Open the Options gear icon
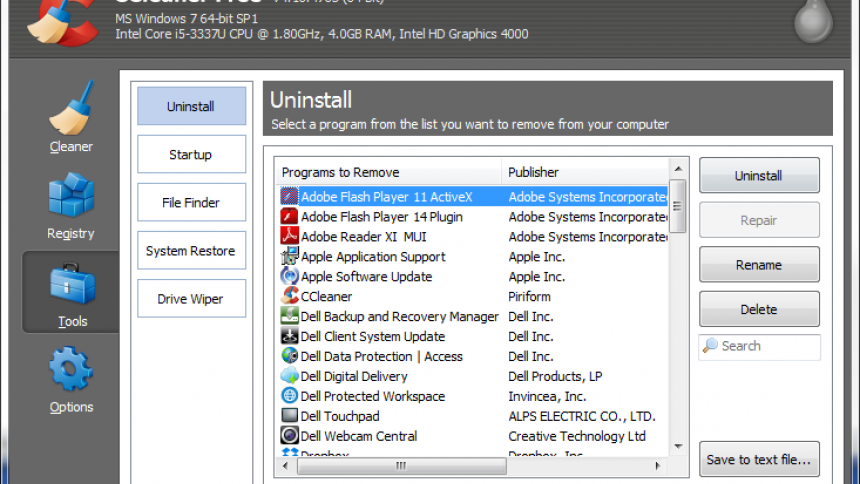This screenshot has width=860, height=484. click(71, 369)
